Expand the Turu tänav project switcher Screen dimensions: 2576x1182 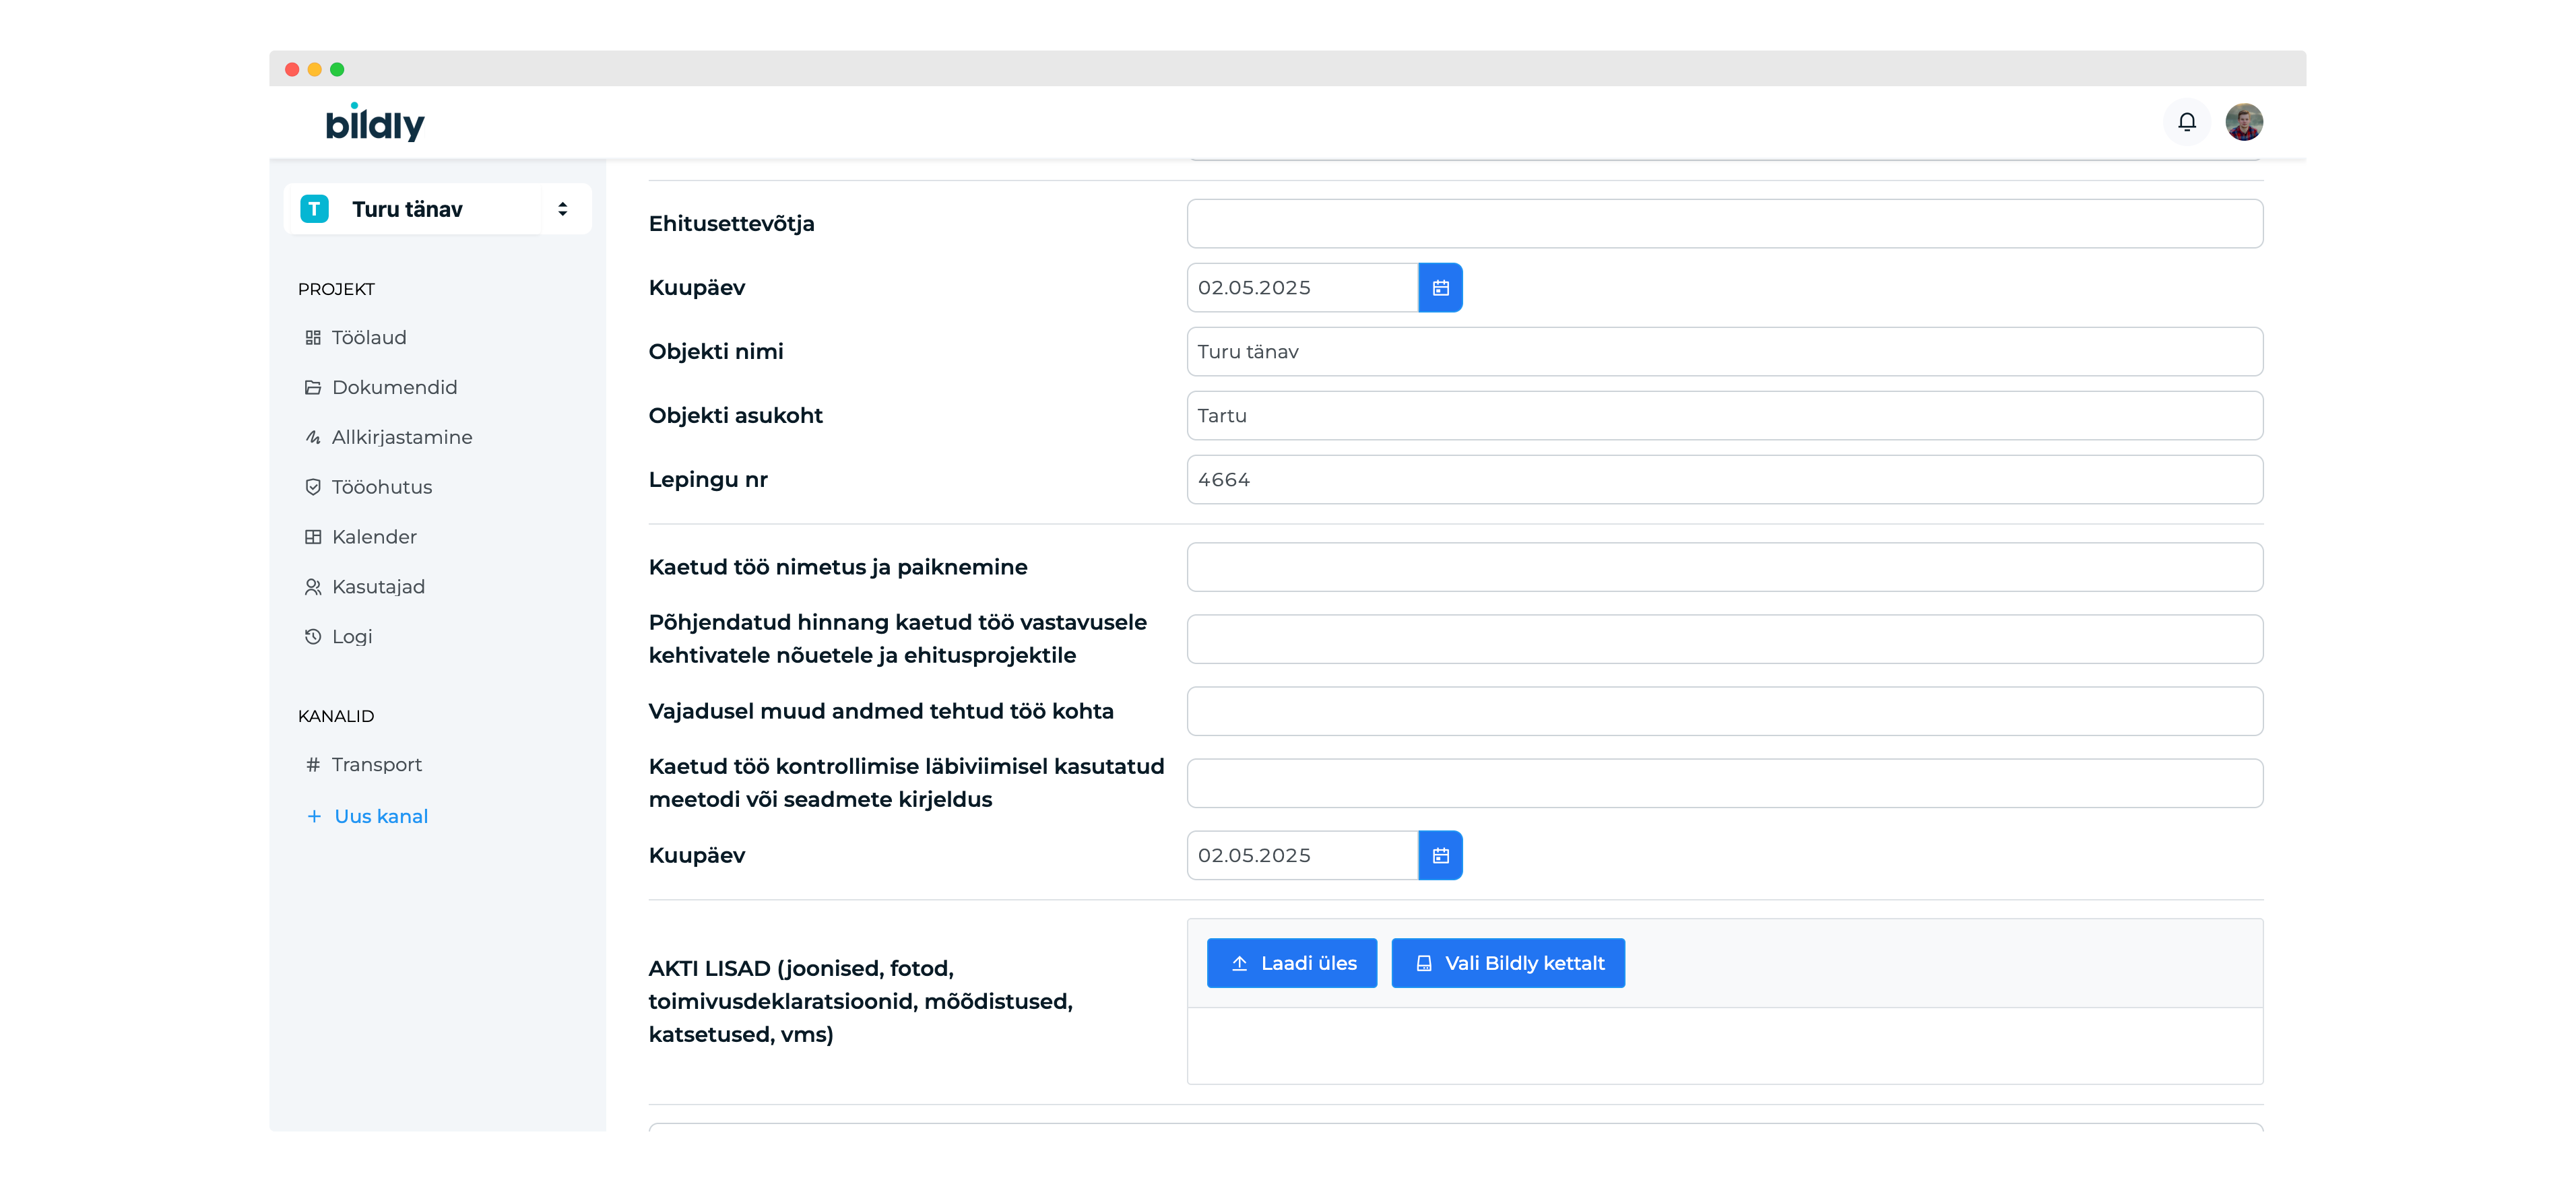[563, 209]
